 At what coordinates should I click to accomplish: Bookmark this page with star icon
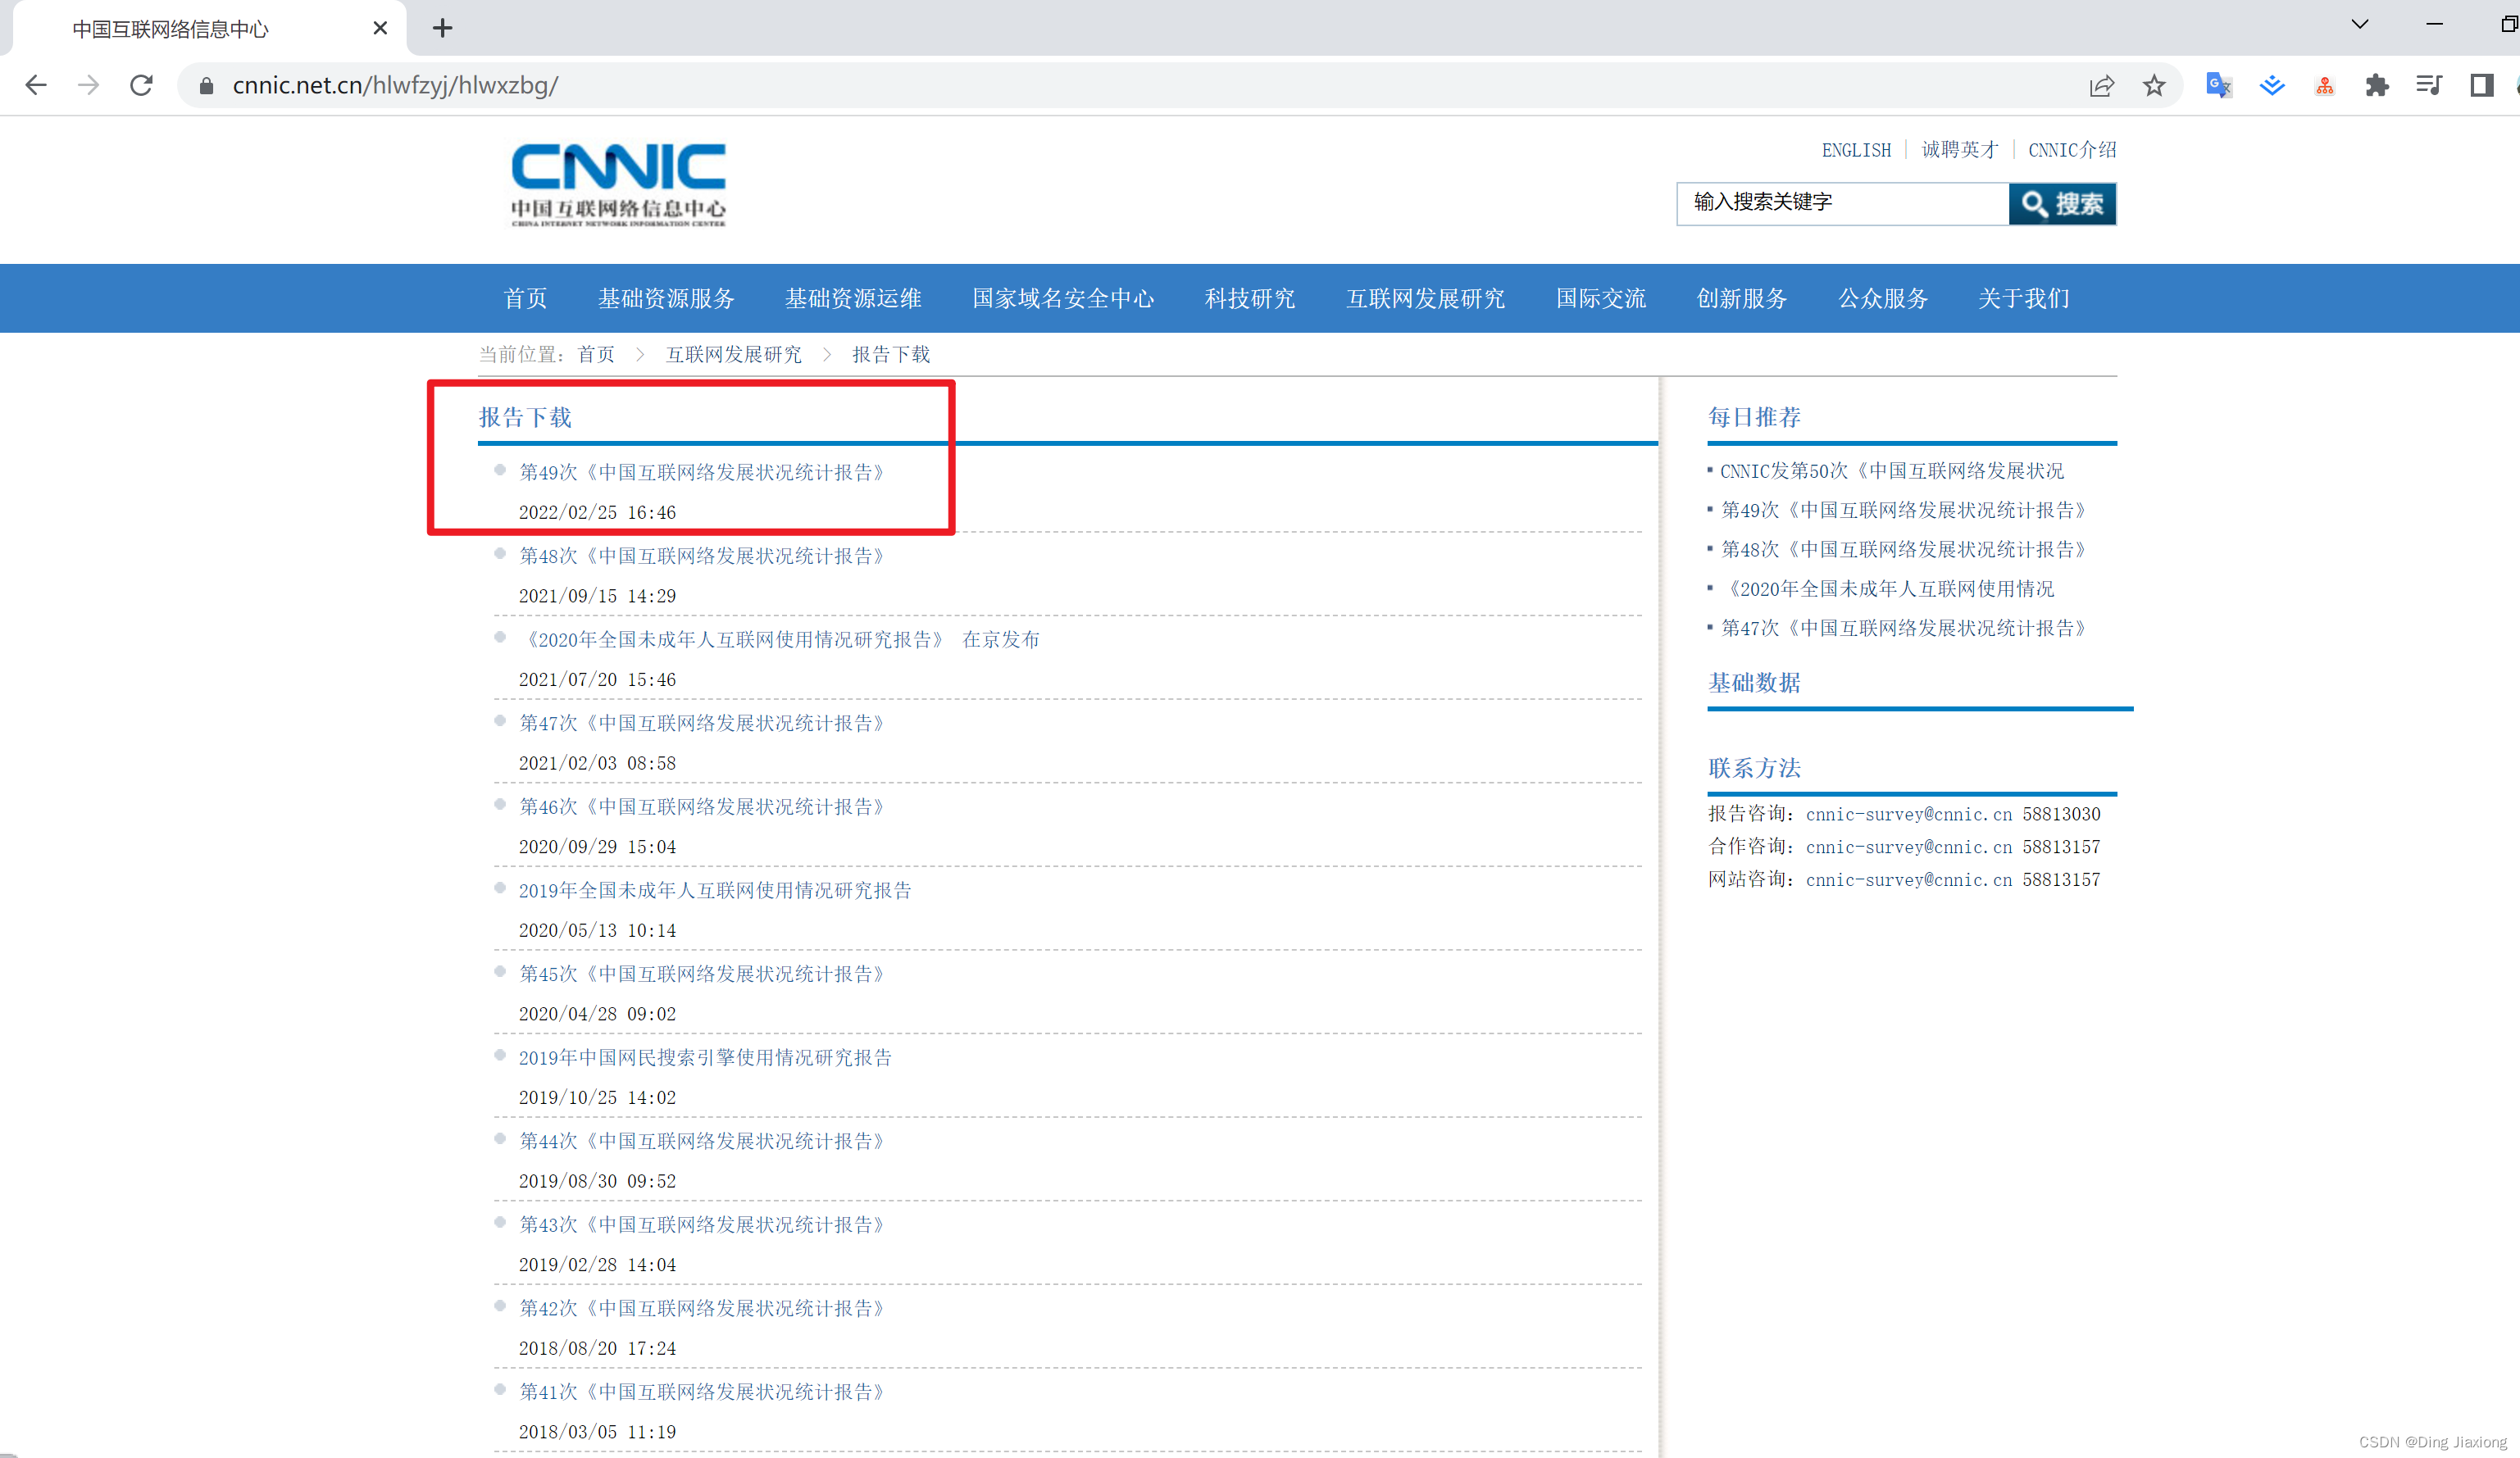(2154, 86)
